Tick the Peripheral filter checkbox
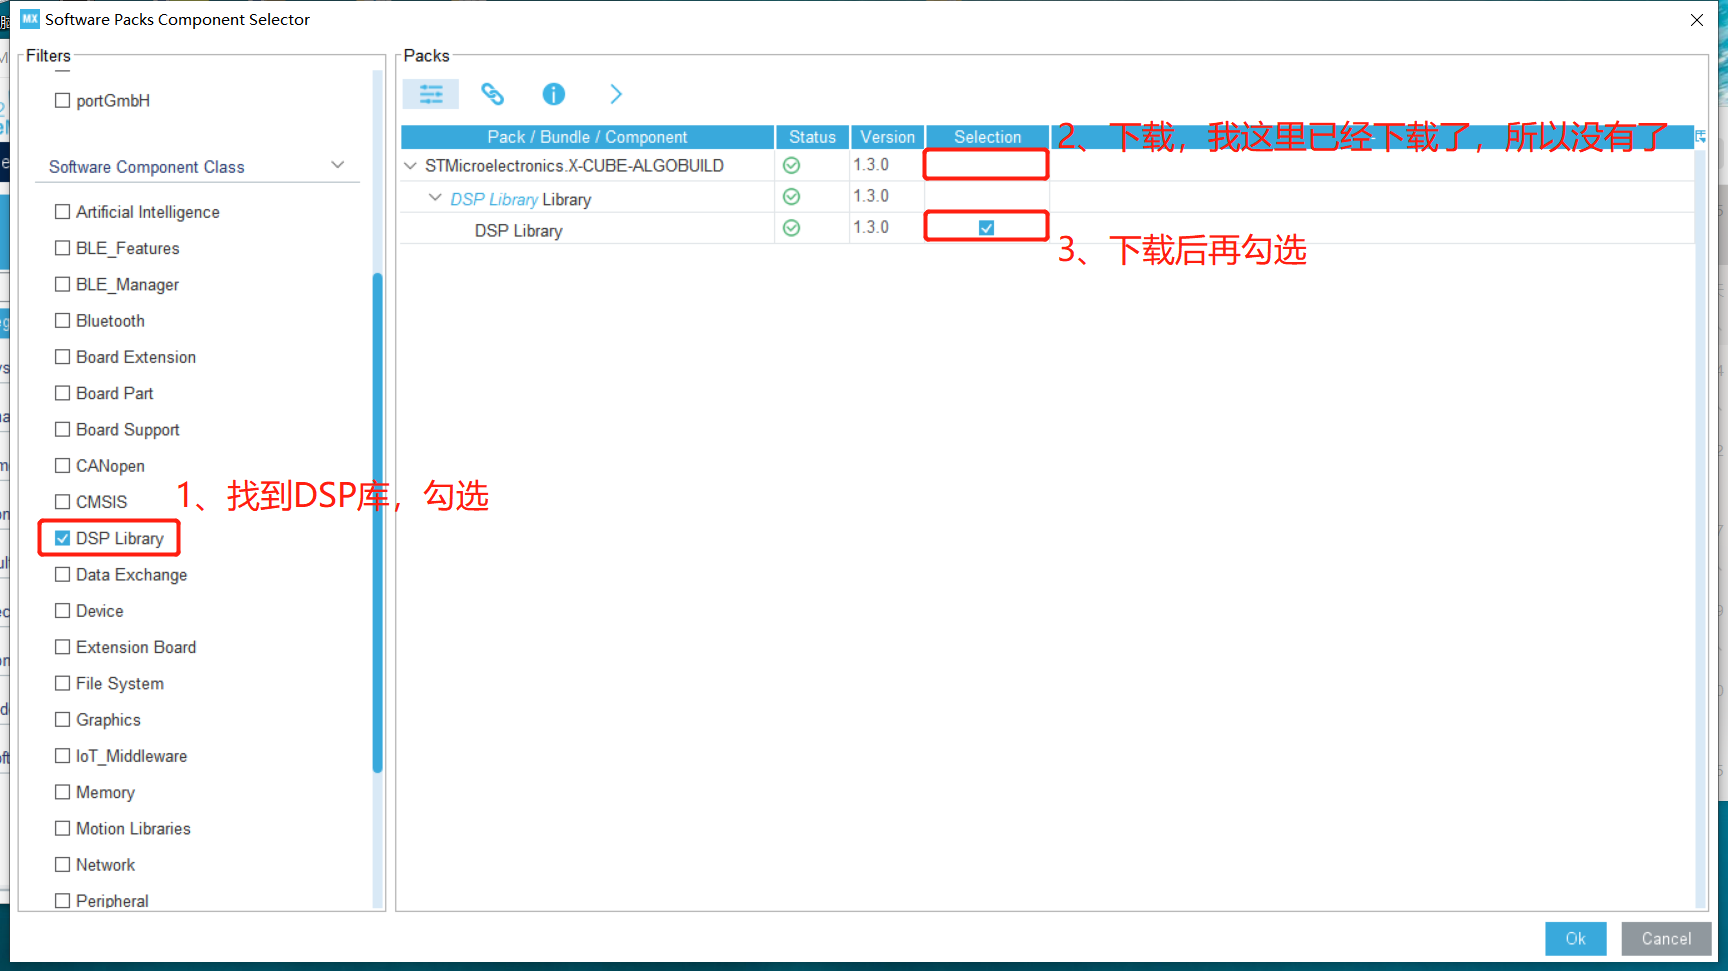 pos(63,900)
